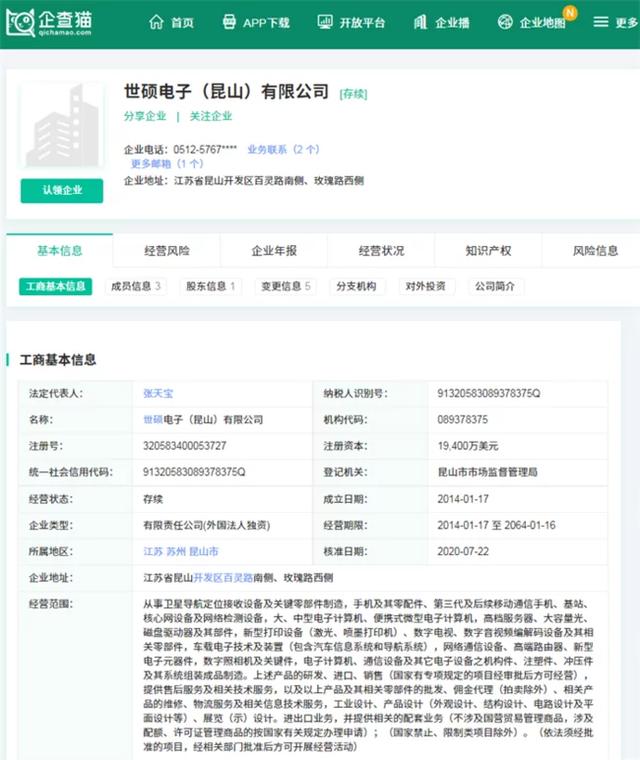Viewport: 640px width, 760px height.
Task: Click approval date 2020-07-22
Action: point(463,552)
